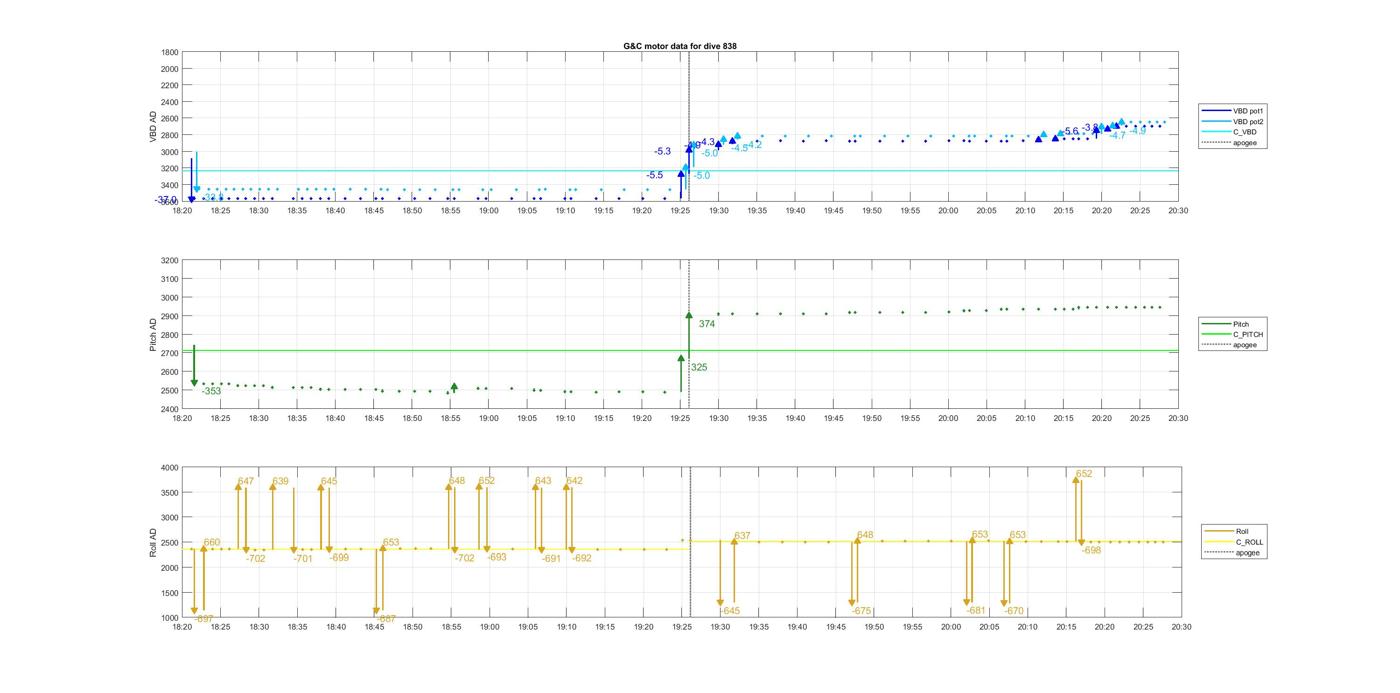Viewport: 1400px width, 693px height.
Task: Click the 'Pitch AD' y-axis label
Action: point(154,335)
